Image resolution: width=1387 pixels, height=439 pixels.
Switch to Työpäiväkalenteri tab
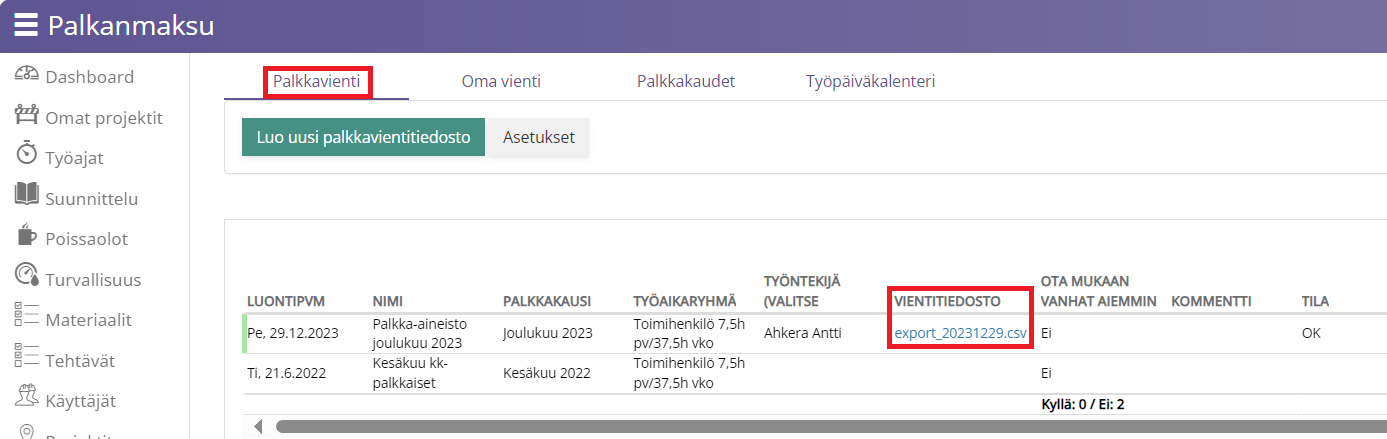[871, 81]
